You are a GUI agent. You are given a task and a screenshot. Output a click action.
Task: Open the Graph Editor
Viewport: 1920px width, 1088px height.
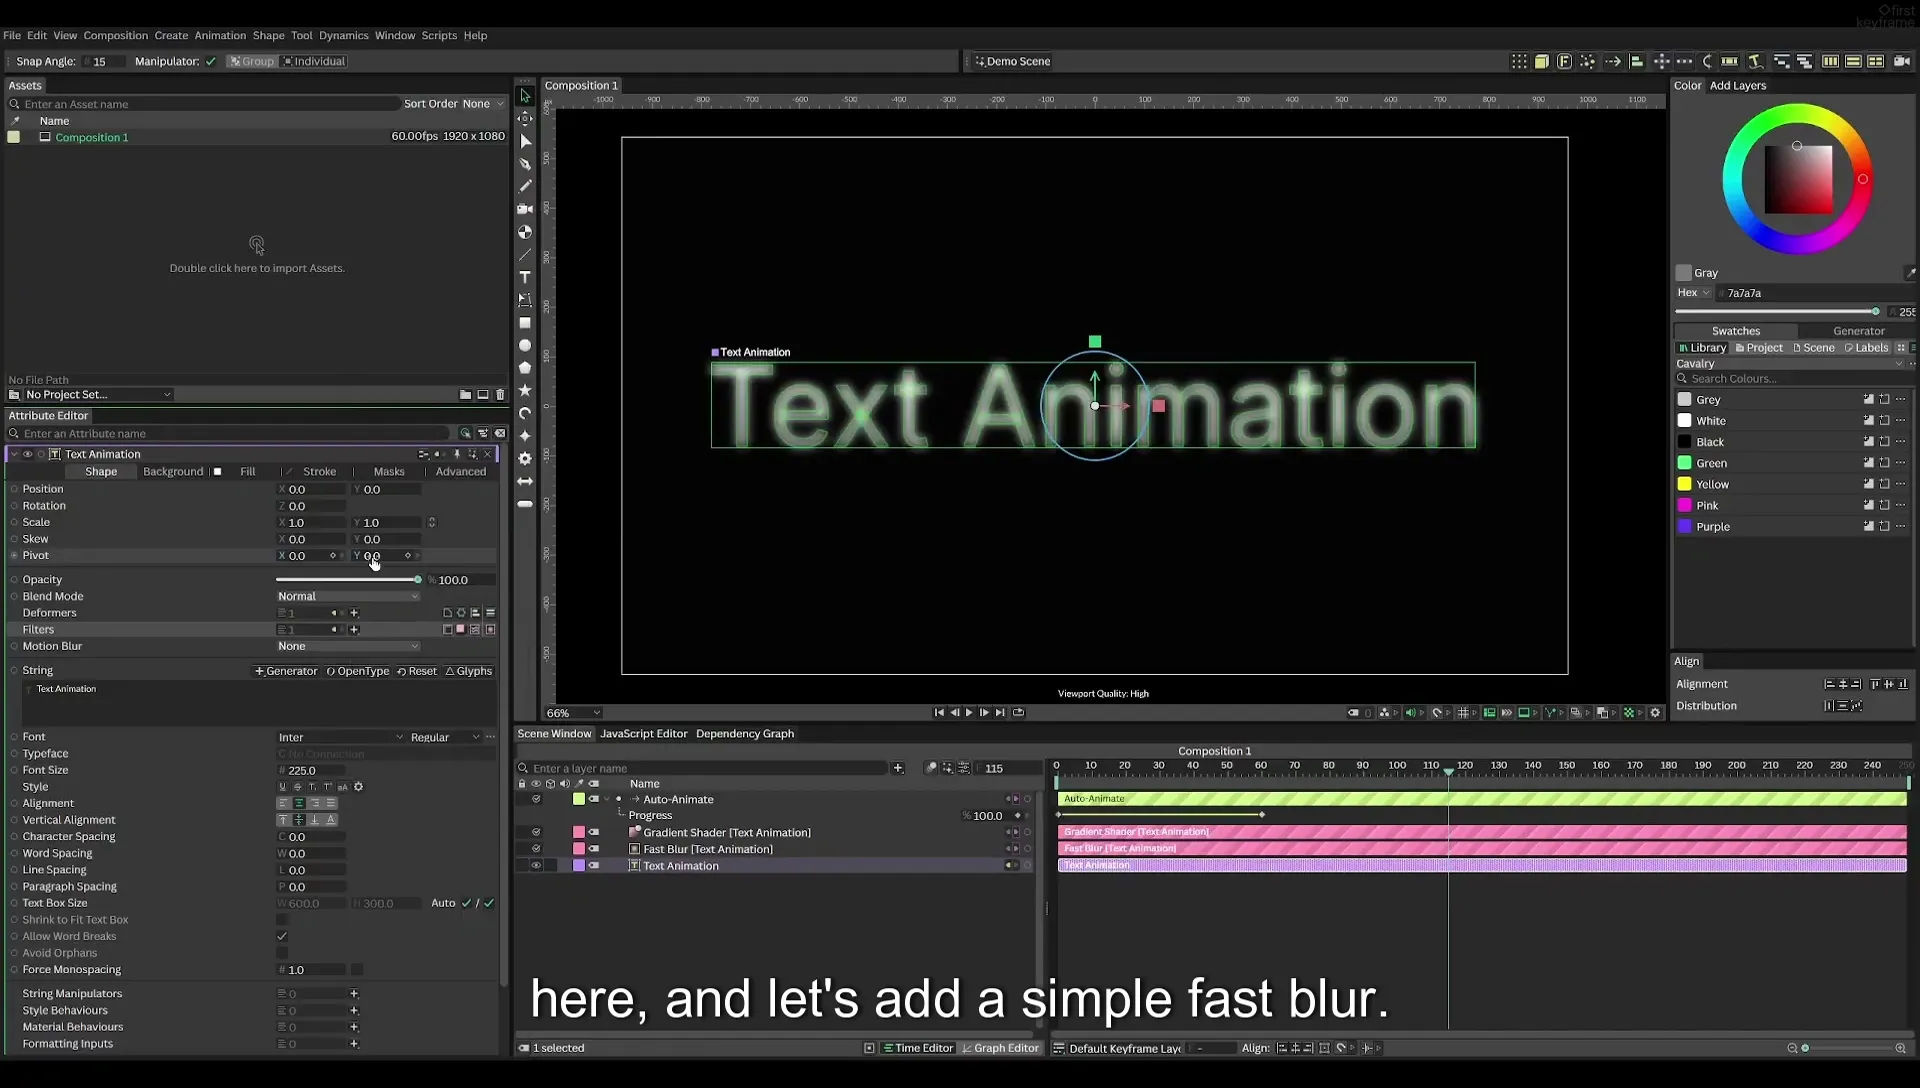(x=1000, y=1048)
